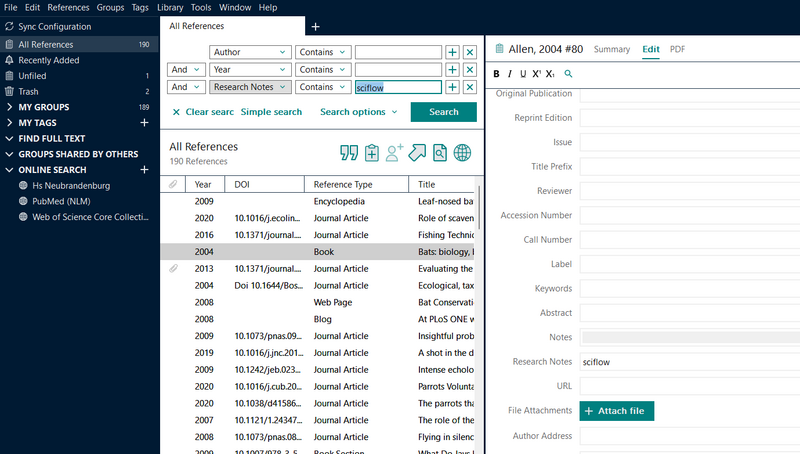Open the Insert Citation quote-marks icon

click(x=349, y=153)
